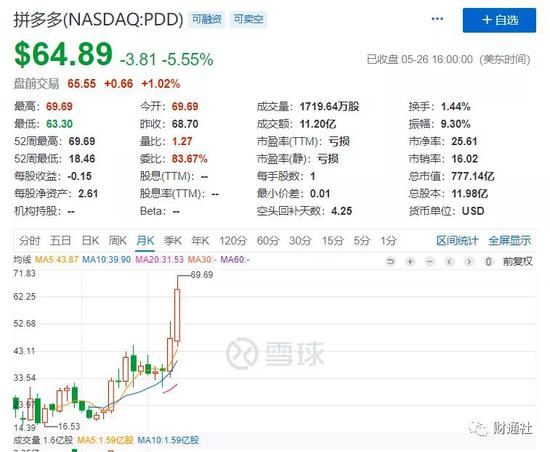Click the current price $64.89
Viewport: 550px width, 452px height.
(63, 54)
